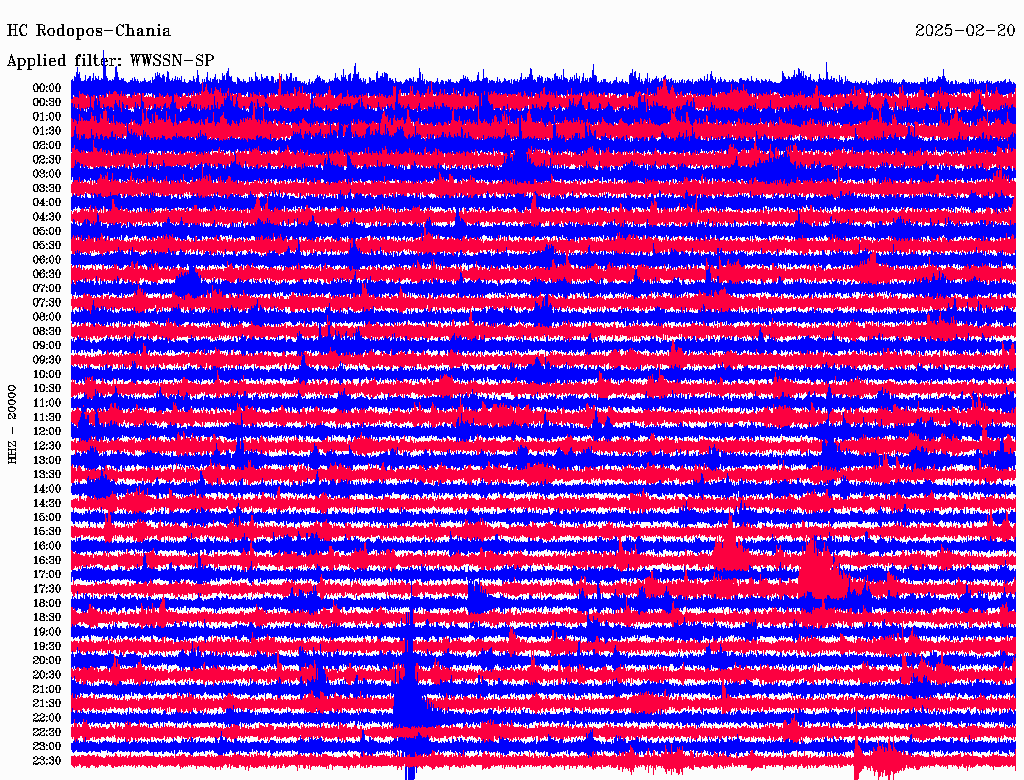Screen dimensions: 1024x780
Task: Select the 19:30 time row label
Action: point(47,647)
